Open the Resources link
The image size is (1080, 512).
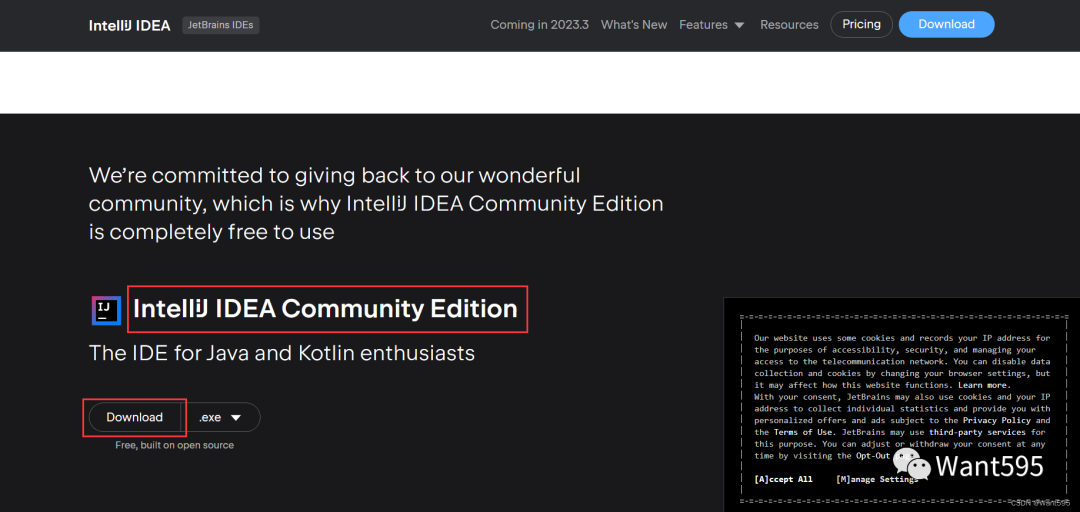click(789, 25)
